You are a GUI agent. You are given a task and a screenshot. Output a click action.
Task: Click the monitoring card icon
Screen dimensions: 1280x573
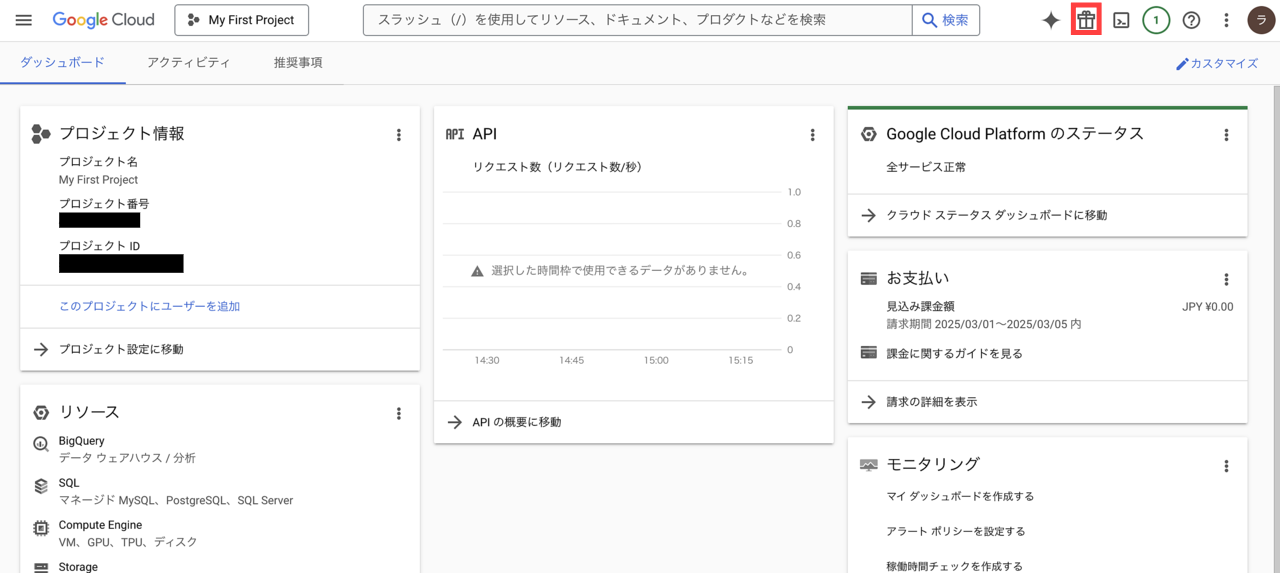[868, 465]
